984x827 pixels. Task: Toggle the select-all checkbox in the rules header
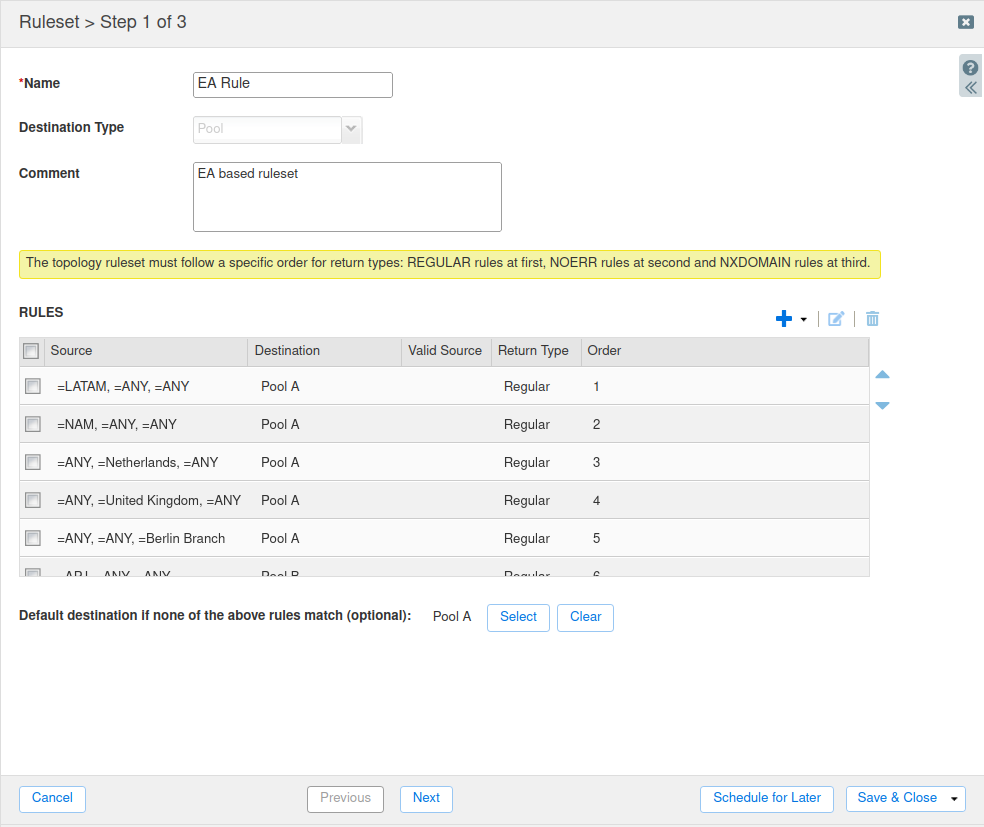pos(31,351)
